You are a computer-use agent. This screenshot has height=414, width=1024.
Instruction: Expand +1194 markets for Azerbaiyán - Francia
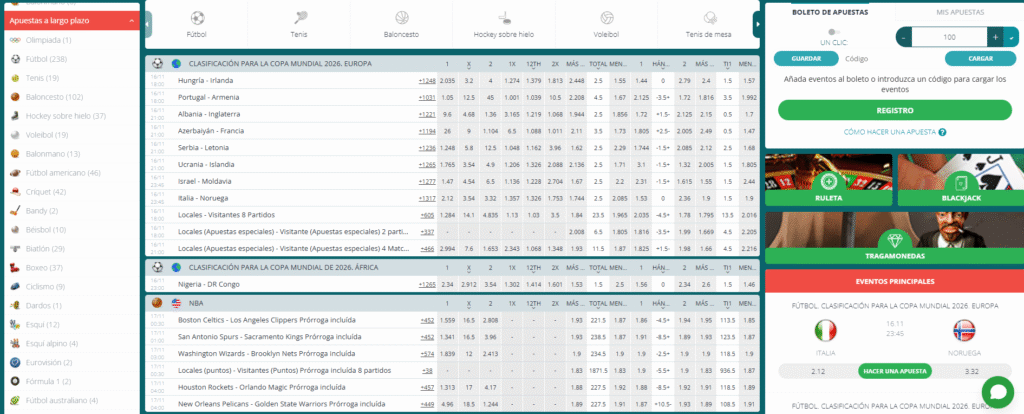(x=427, y=131)
